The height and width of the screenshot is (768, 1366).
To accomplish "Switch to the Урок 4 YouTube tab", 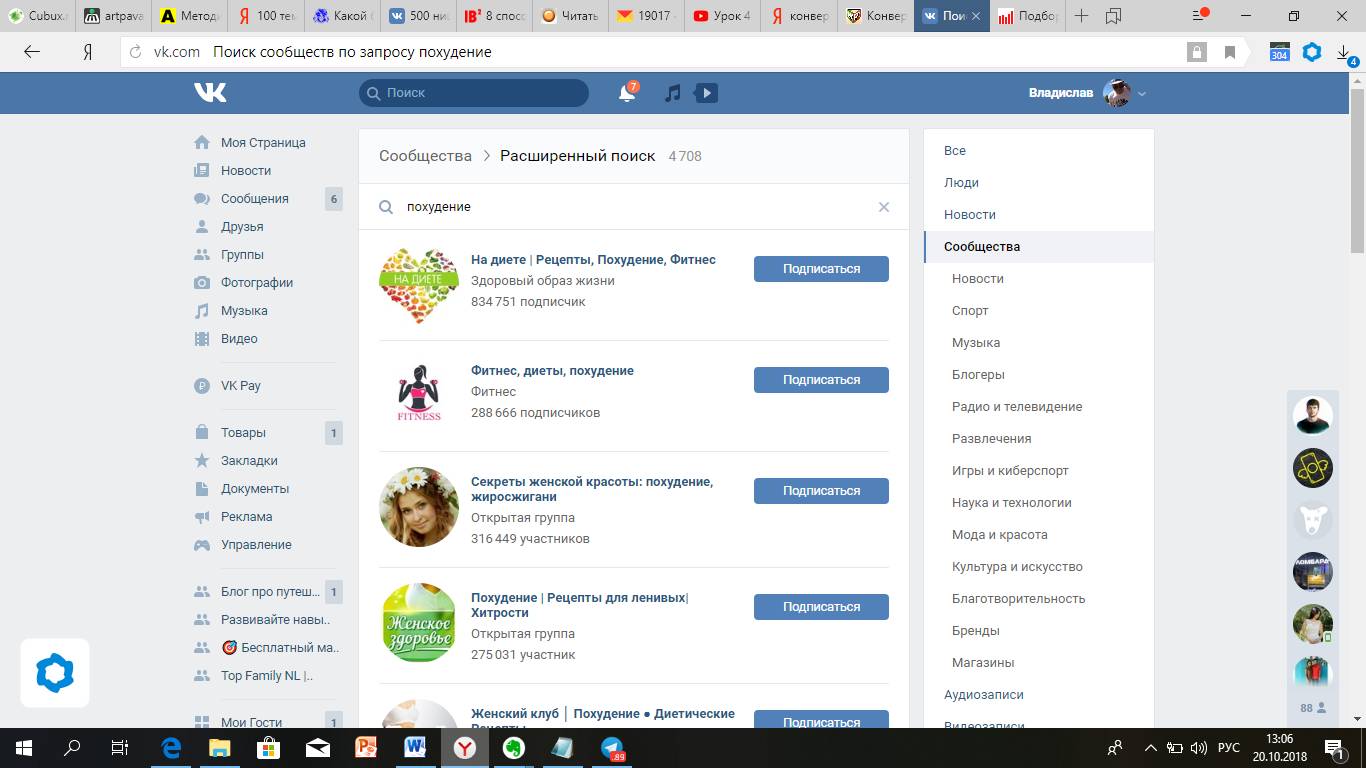I will coord(723,16).
